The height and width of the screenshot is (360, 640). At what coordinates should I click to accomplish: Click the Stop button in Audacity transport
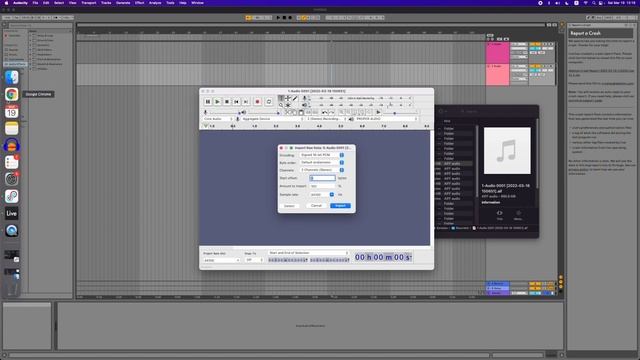[227, 102]
